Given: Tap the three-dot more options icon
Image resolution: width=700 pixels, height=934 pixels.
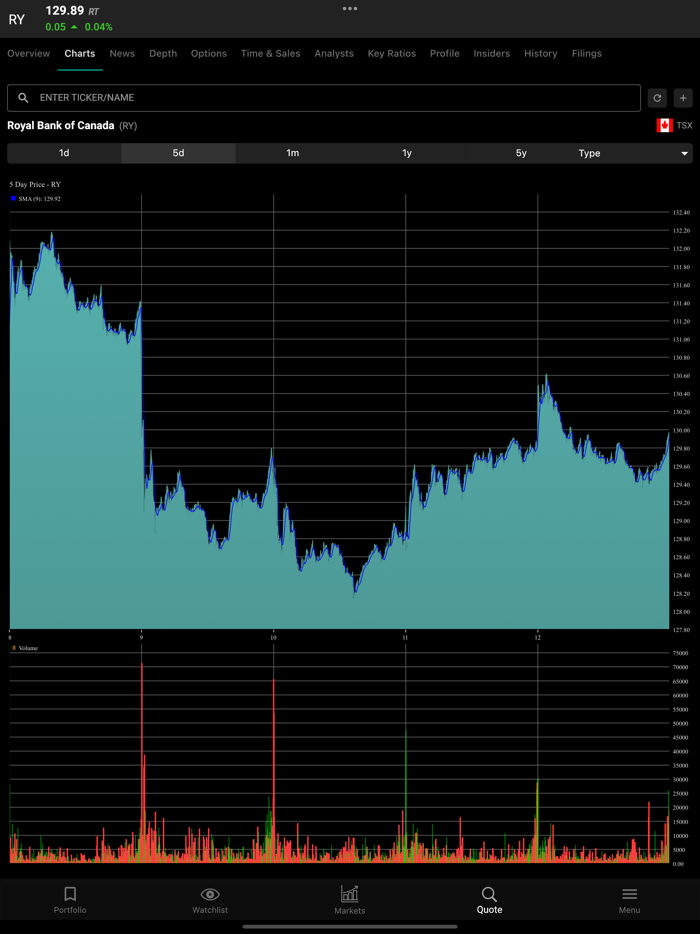Looking at the screenshot, I should point(350,8).
